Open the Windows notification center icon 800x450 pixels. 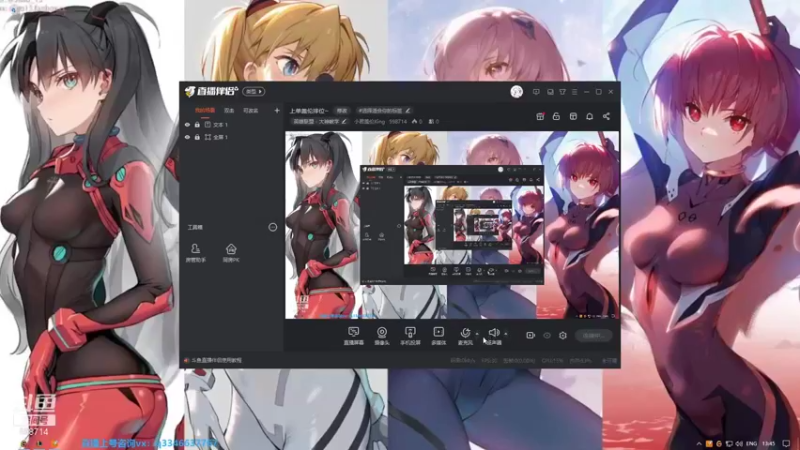[786, 443]
